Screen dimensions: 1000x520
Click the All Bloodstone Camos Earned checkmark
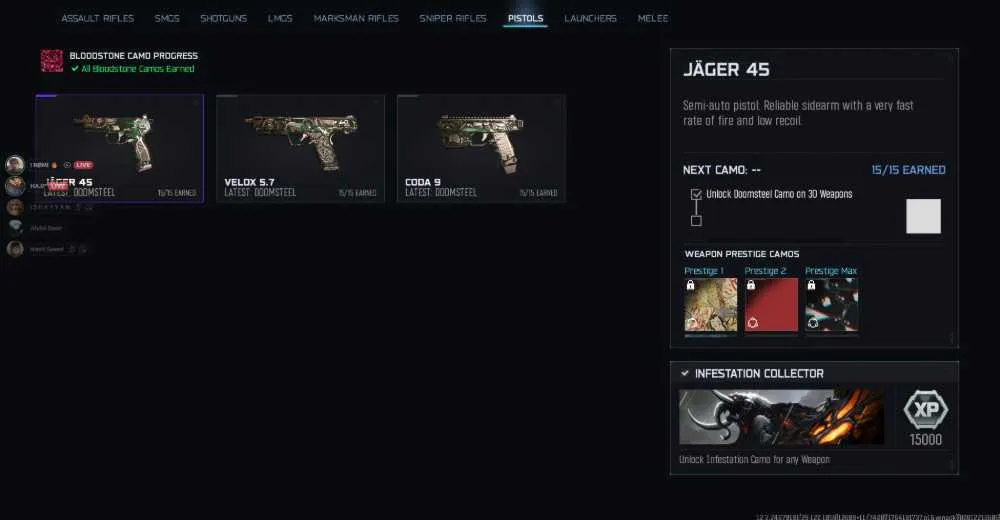(75, 68)
